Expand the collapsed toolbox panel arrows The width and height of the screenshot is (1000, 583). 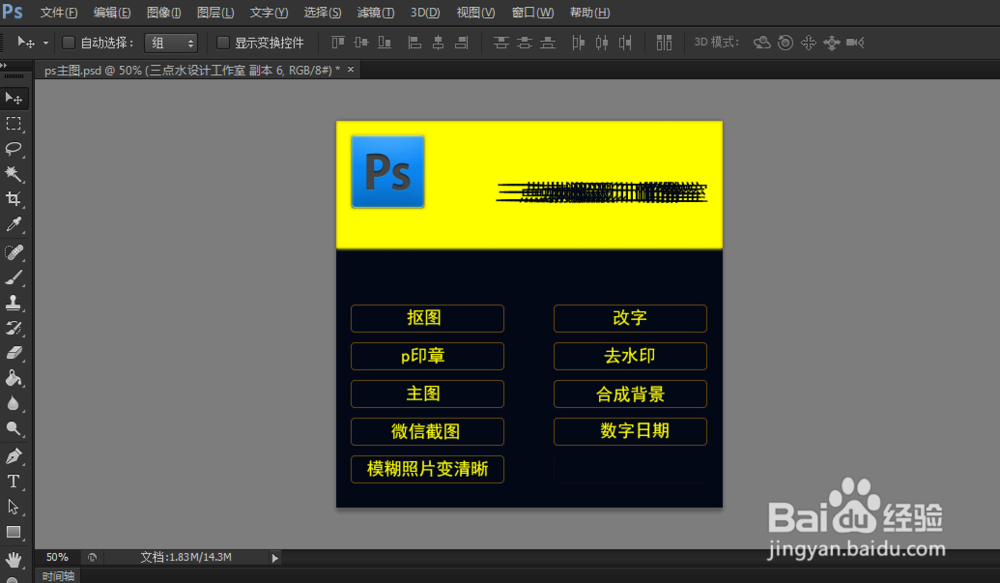coord(4,65)
